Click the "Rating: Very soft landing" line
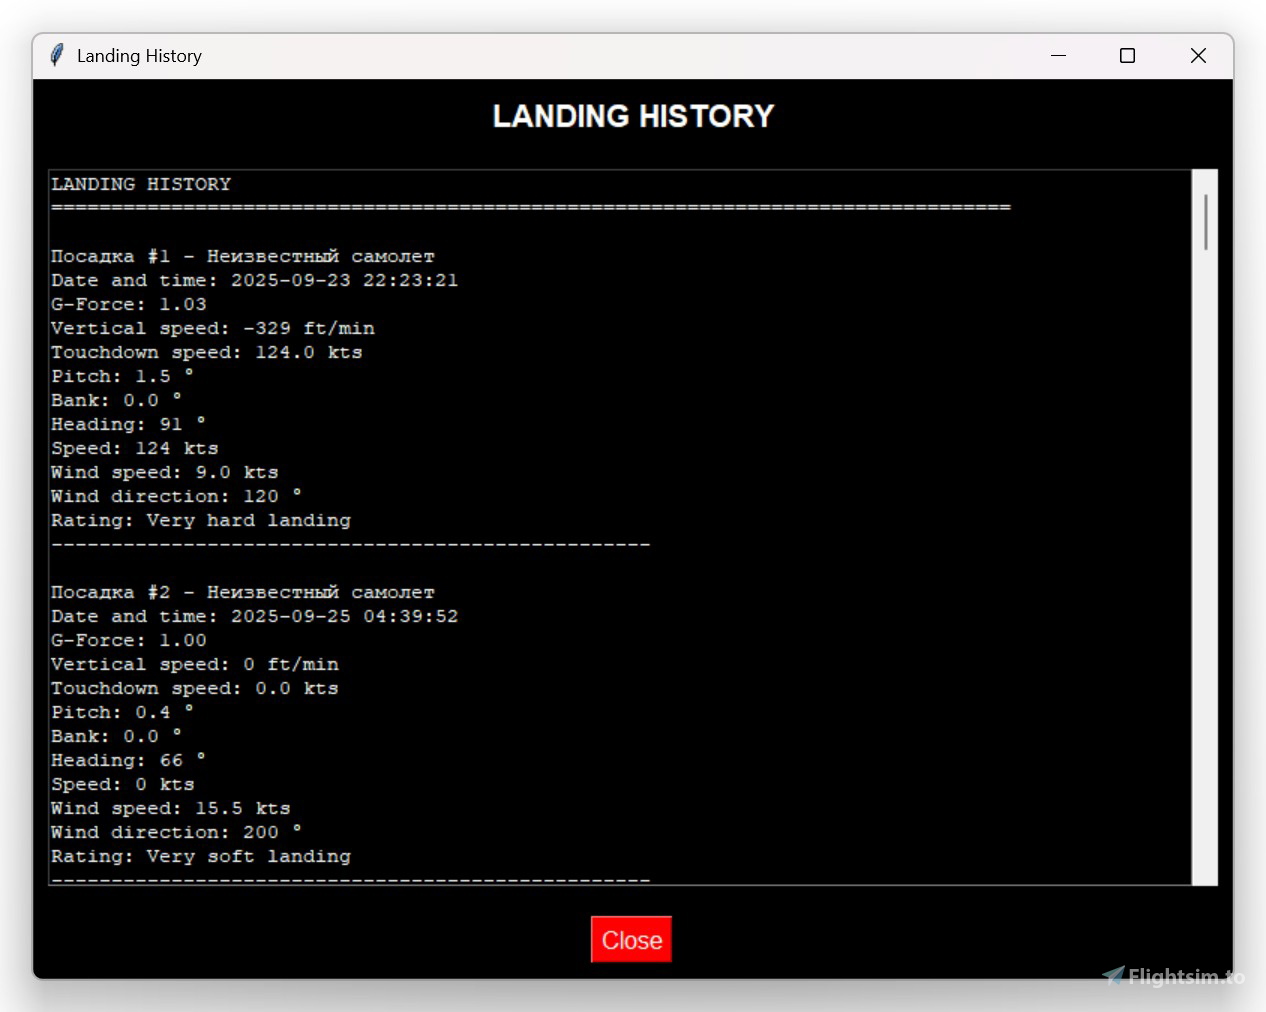 (201, 857)
